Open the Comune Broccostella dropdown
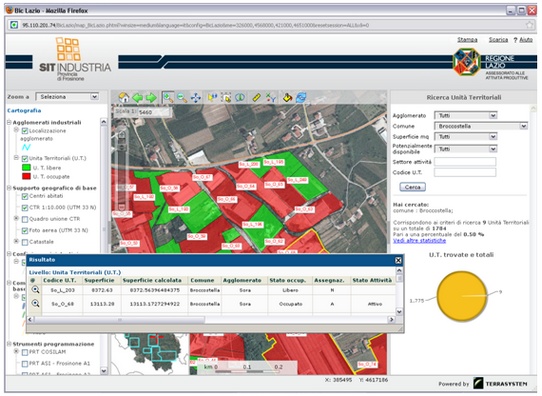 [x=481, y=126]
